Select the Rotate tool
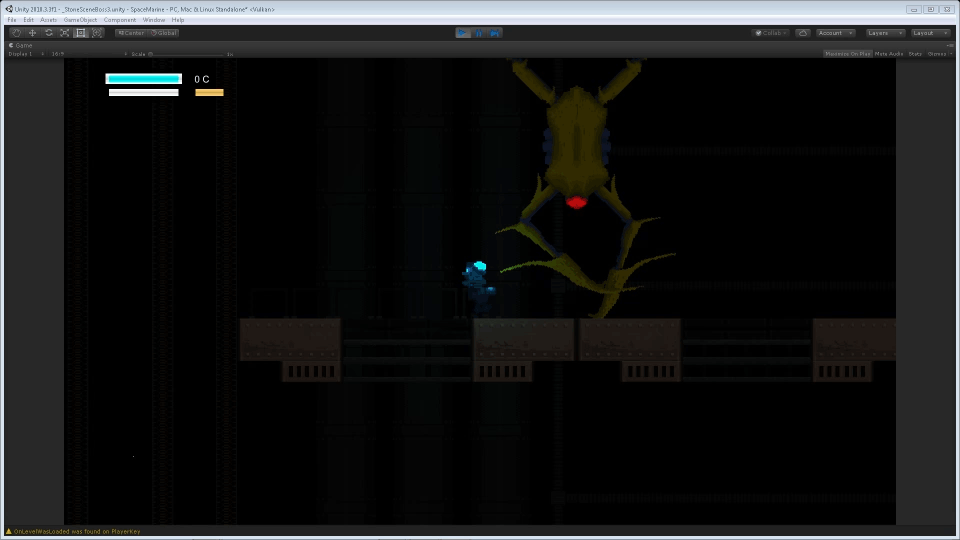 (x=48, y=33)
